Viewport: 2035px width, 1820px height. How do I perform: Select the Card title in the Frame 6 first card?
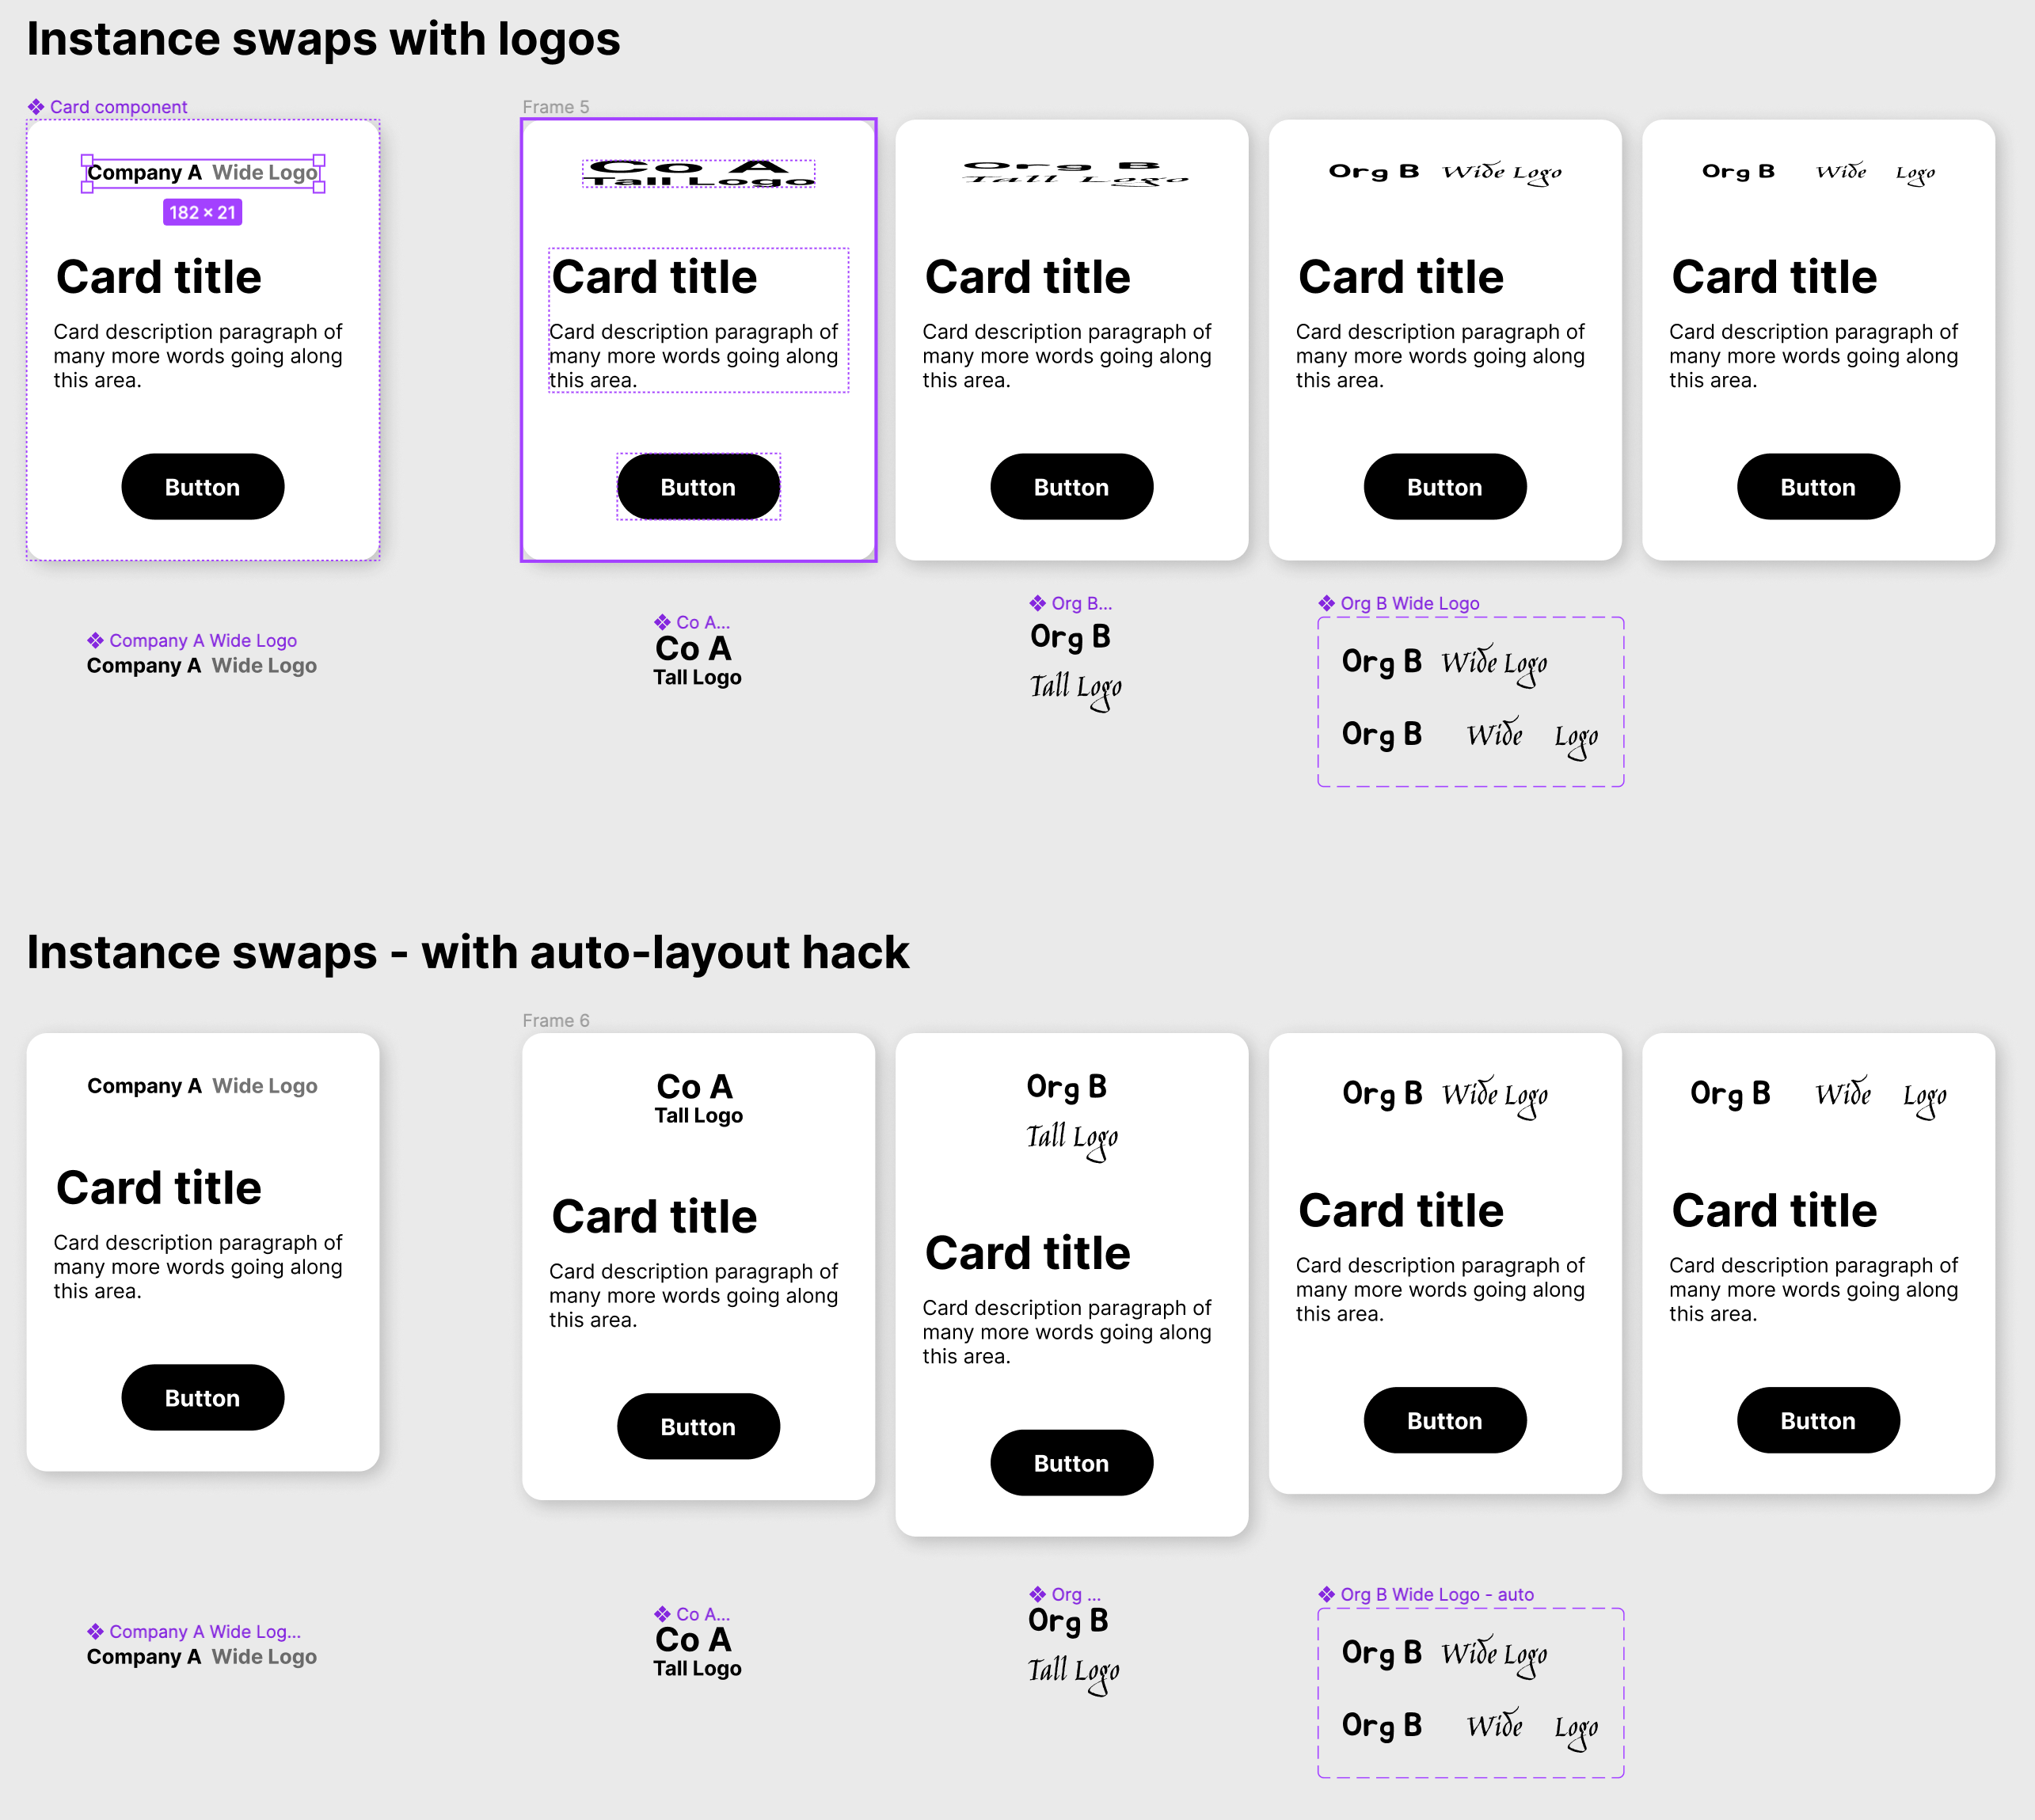pos(654,1217)
